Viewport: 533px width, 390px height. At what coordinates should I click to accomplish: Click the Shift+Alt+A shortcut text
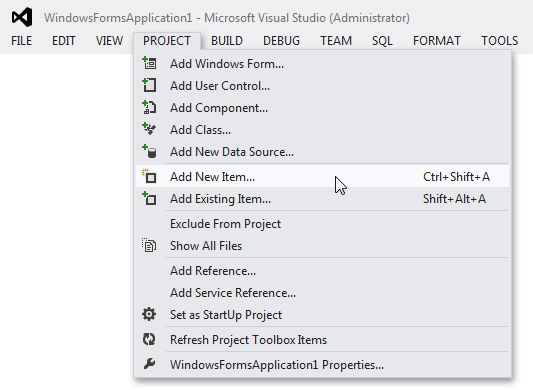pyautogui.click(x=454, y=199)
